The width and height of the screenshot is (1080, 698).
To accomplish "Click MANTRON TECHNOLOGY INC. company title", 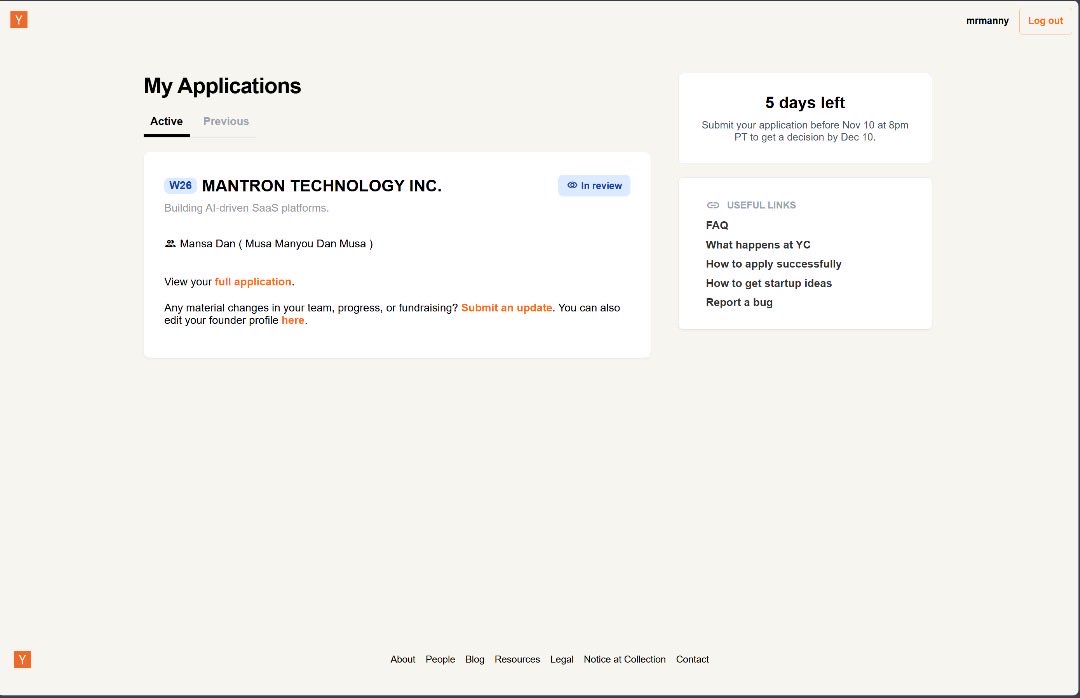I will tap(322, 186).
